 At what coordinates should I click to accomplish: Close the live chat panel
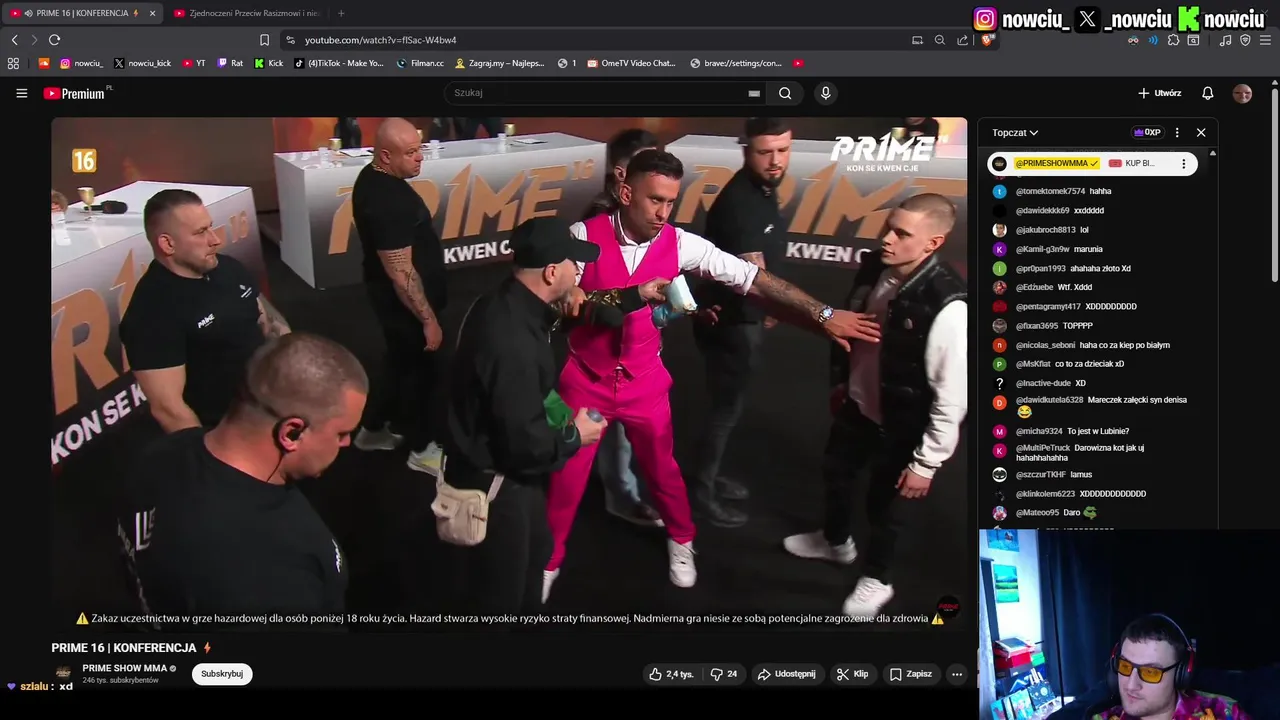tap(1201, 133)
